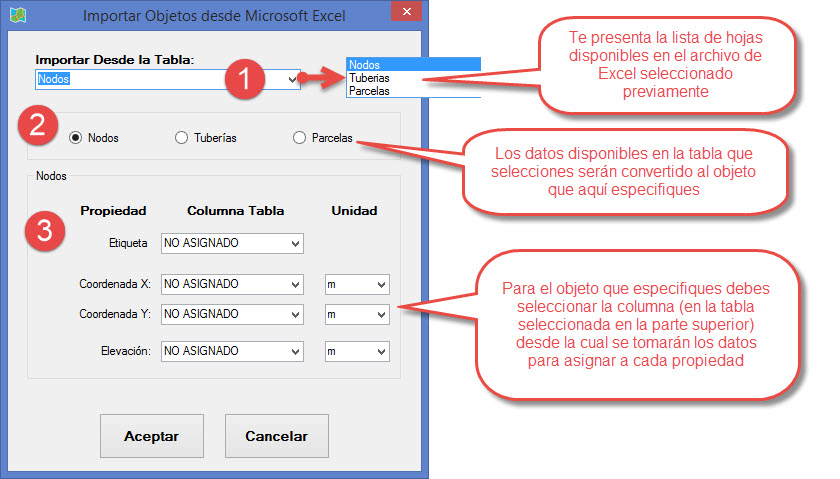
Task: Click the Aceptar button
Action: (x=152, y=436)
